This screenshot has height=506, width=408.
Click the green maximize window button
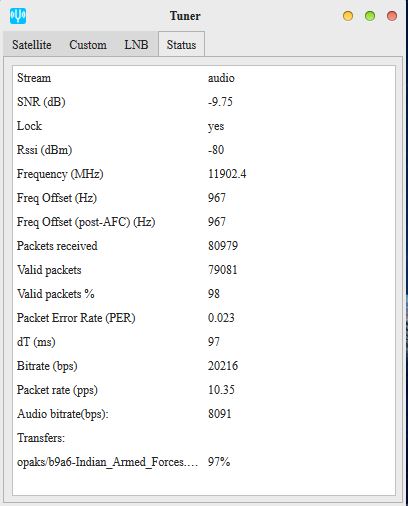[x=370, y=16]
